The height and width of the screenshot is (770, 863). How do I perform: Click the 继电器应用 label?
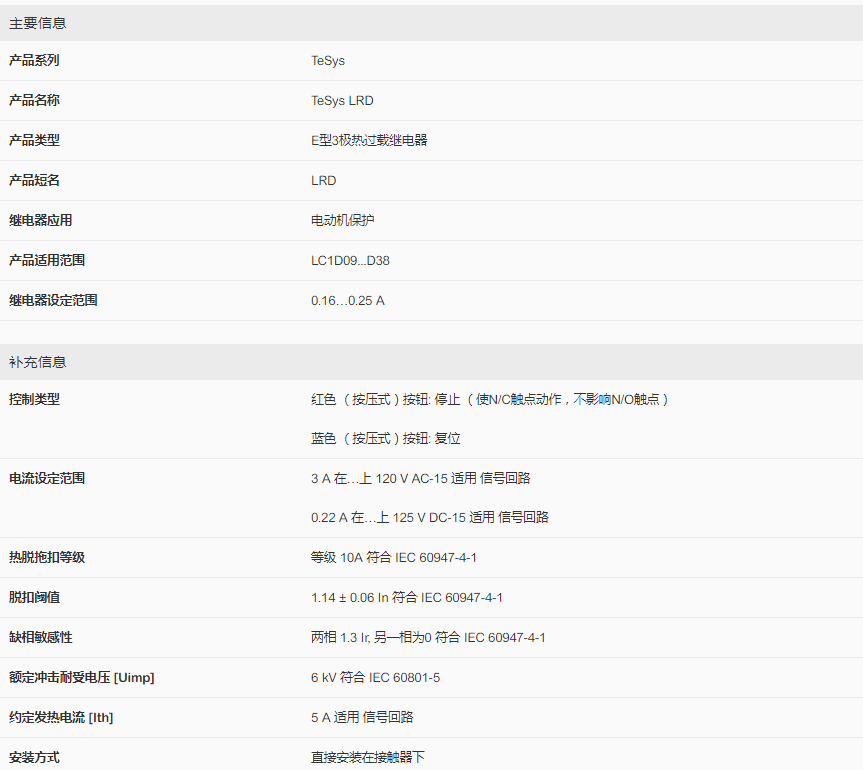[x=41, y=221]
